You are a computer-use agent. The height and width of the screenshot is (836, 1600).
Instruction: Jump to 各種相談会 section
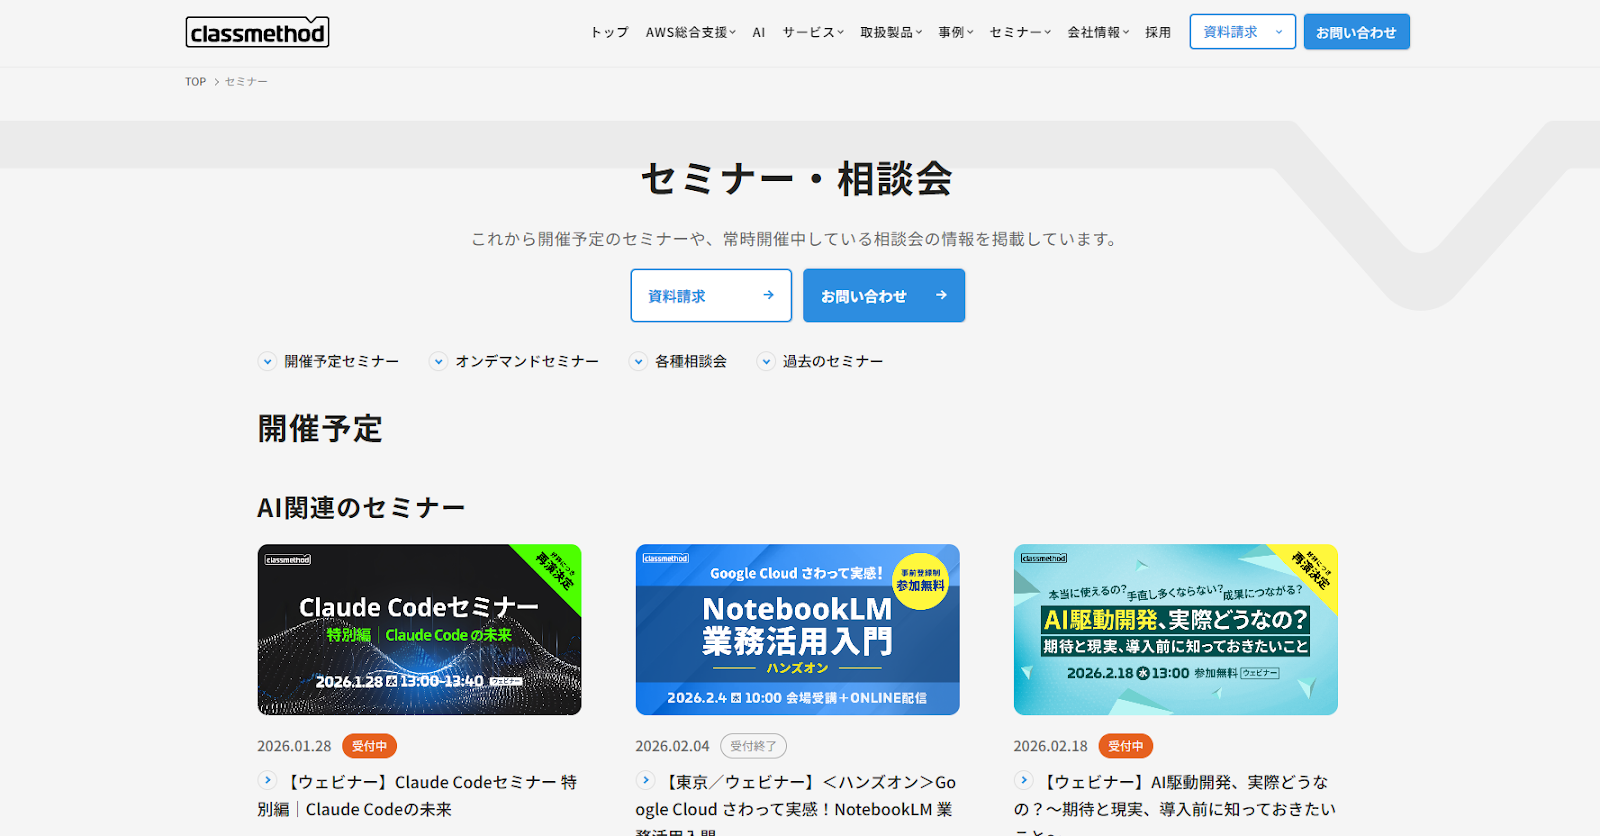pos(678,361)
